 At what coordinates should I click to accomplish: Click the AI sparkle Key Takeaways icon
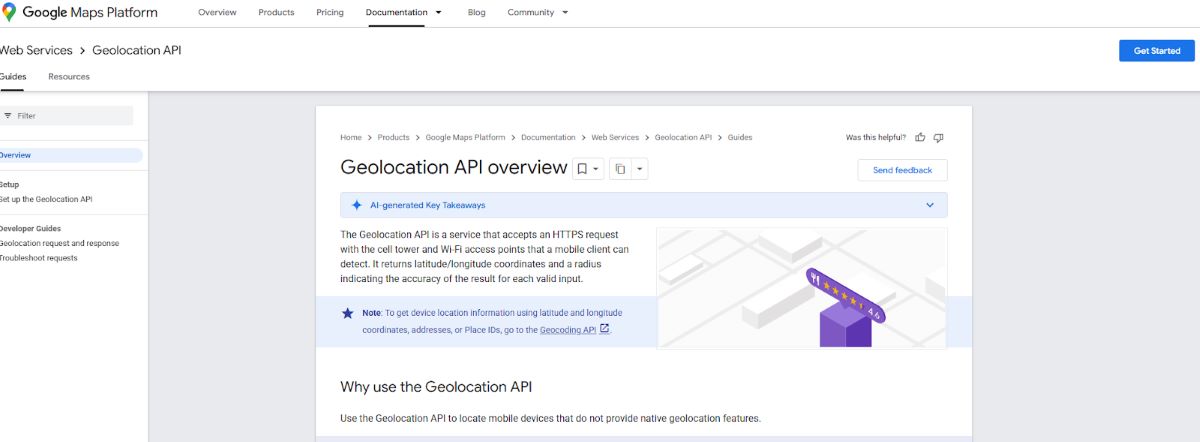pos(356,205)
